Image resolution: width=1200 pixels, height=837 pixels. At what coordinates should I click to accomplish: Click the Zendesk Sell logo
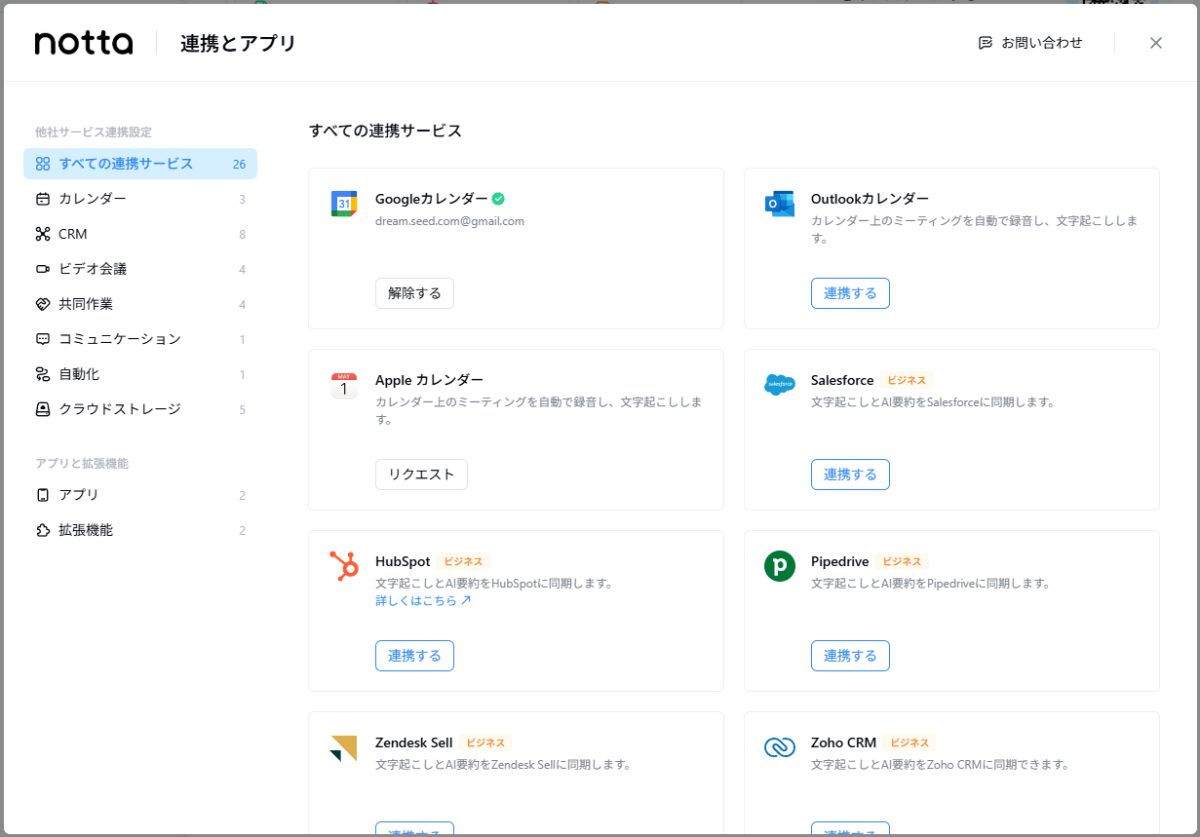click(344, 748)
